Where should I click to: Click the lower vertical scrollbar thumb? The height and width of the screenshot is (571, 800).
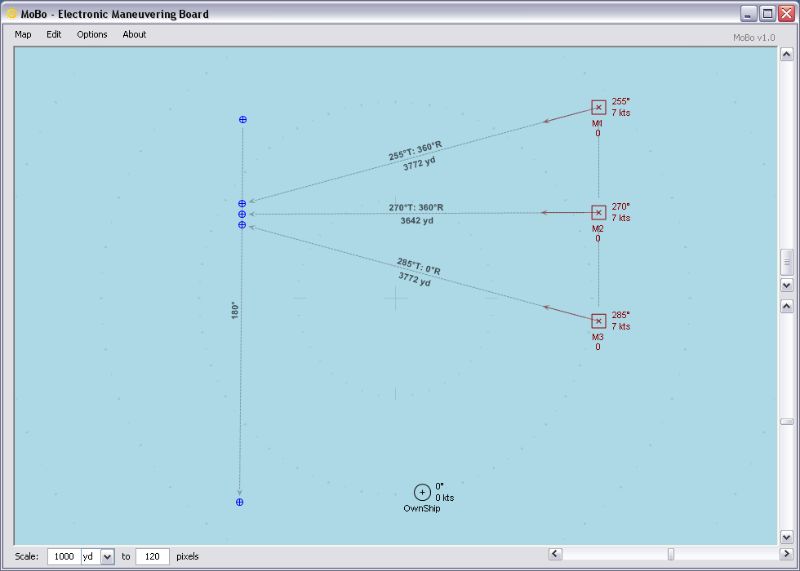787,421
